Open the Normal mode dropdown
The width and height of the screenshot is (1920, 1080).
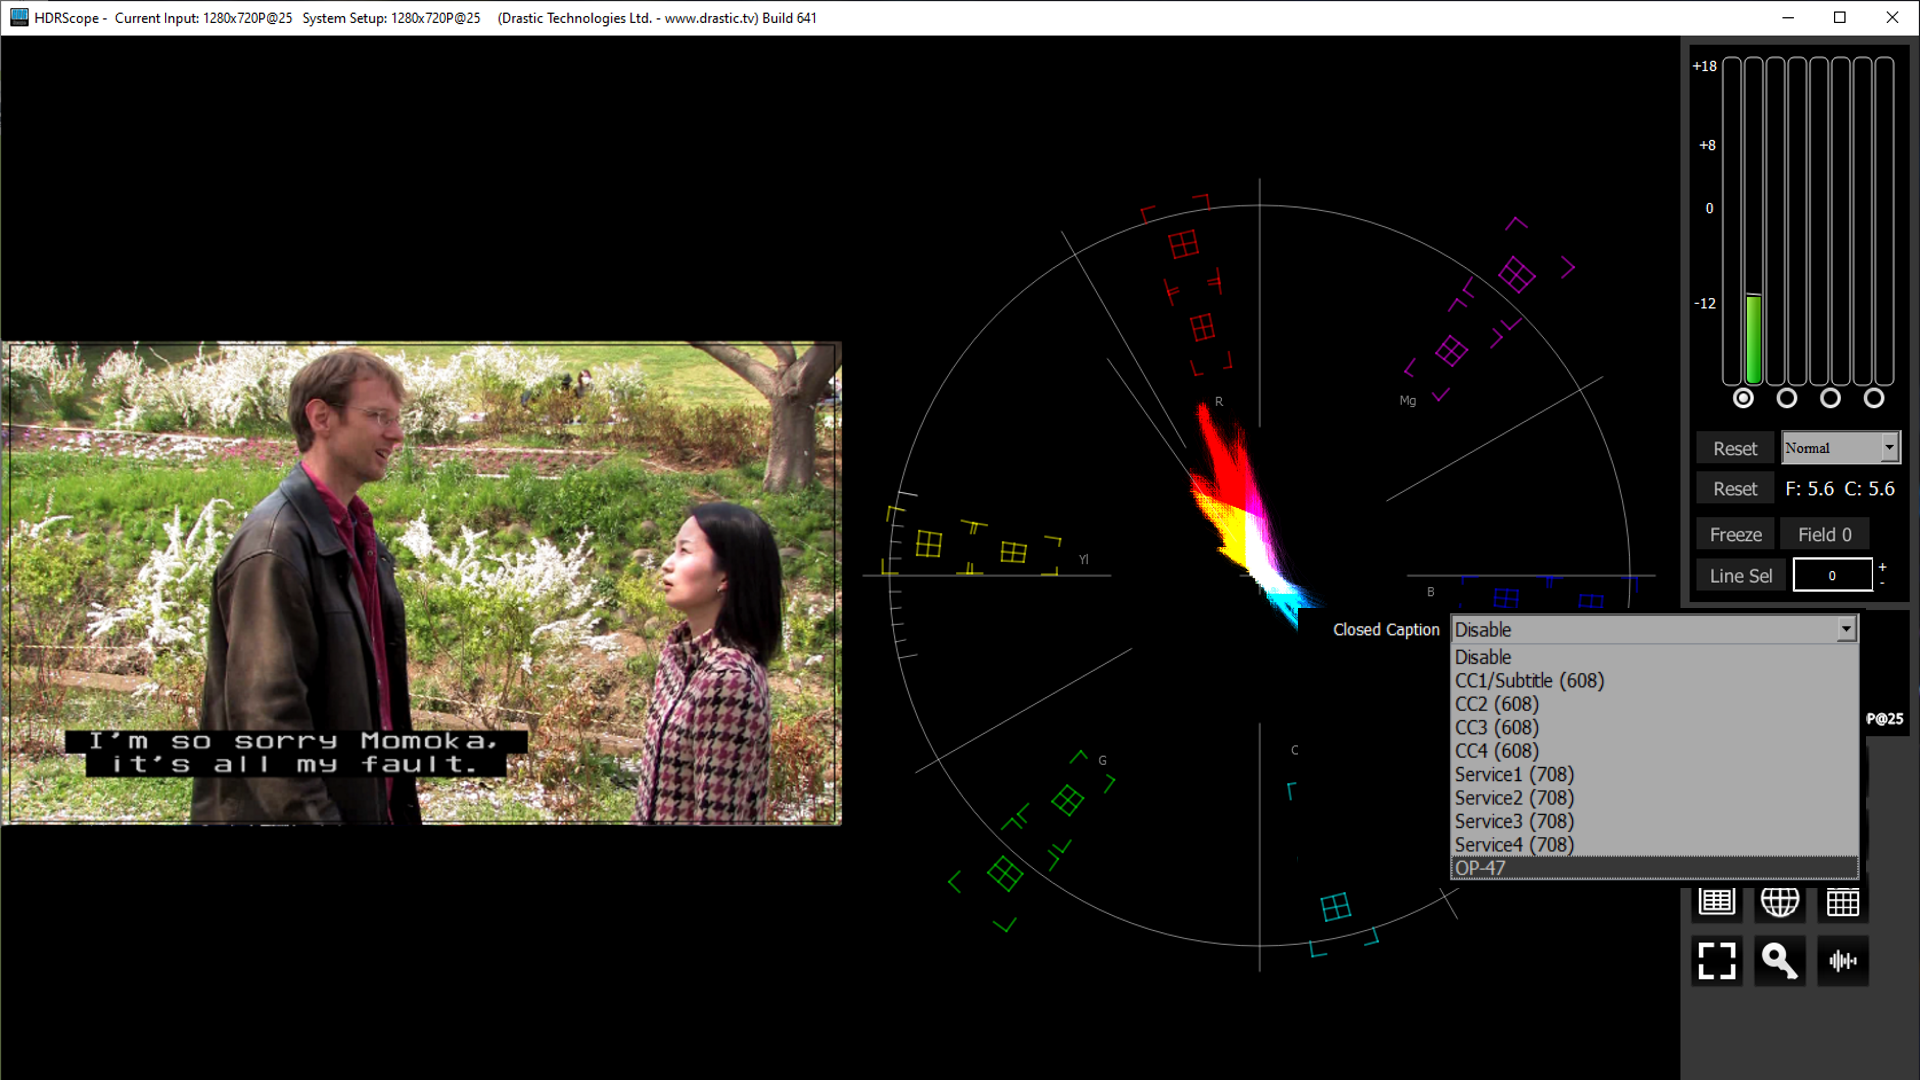tap(1840, 448)
